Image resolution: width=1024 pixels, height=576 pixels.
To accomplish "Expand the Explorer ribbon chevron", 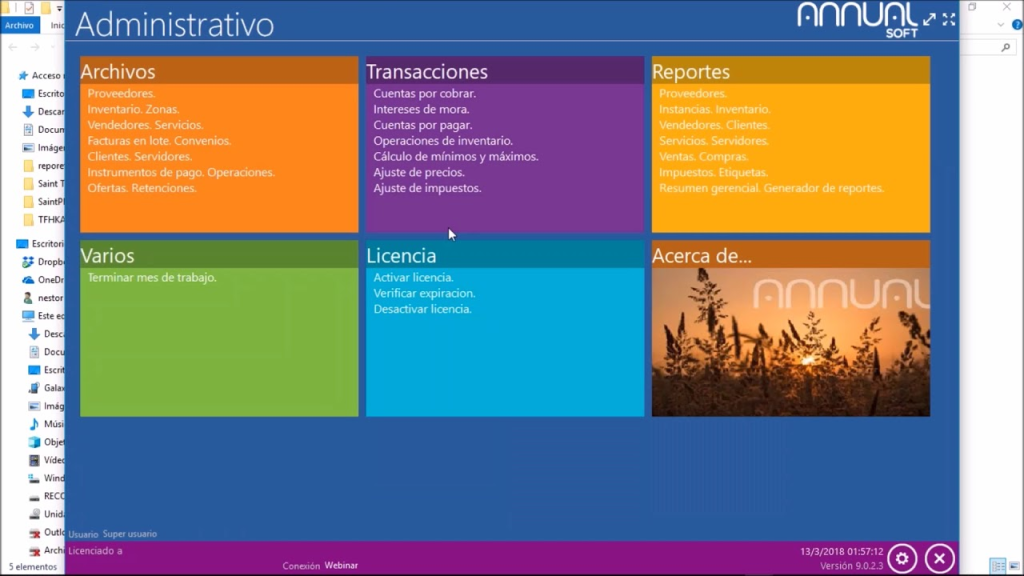I will 998,25.
